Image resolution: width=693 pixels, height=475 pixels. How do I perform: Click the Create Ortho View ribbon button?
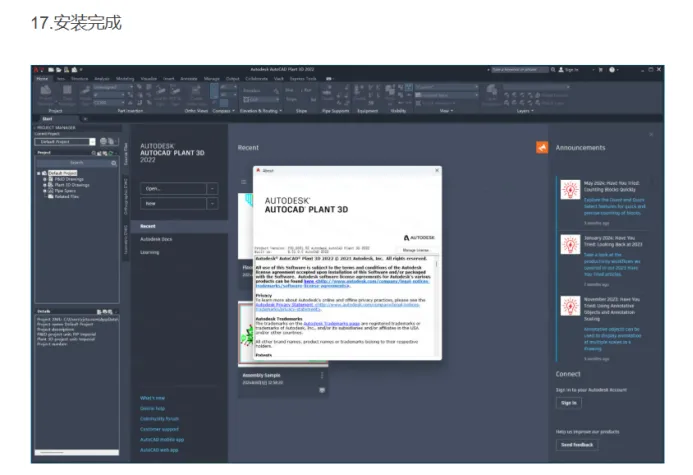[195, 95]
